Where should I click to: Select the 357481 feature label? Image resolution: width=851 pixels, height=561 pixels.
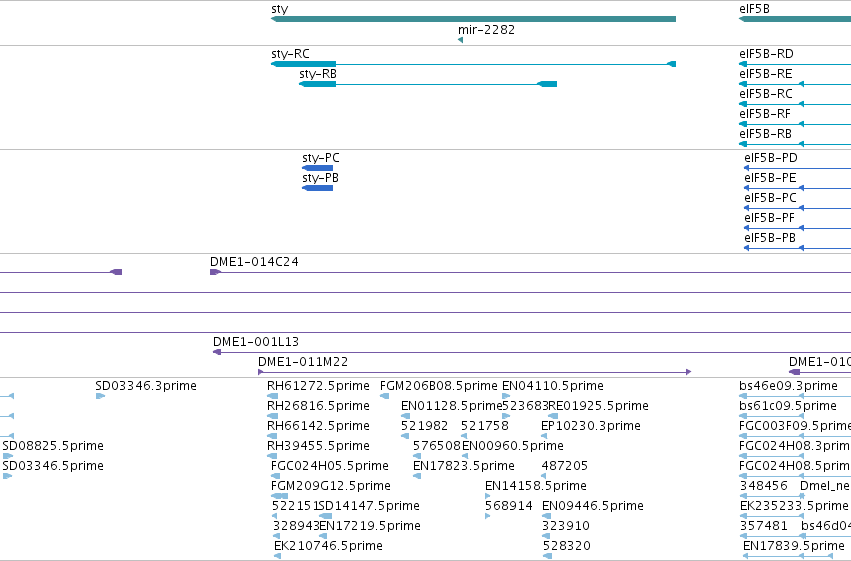pos(764,526)
